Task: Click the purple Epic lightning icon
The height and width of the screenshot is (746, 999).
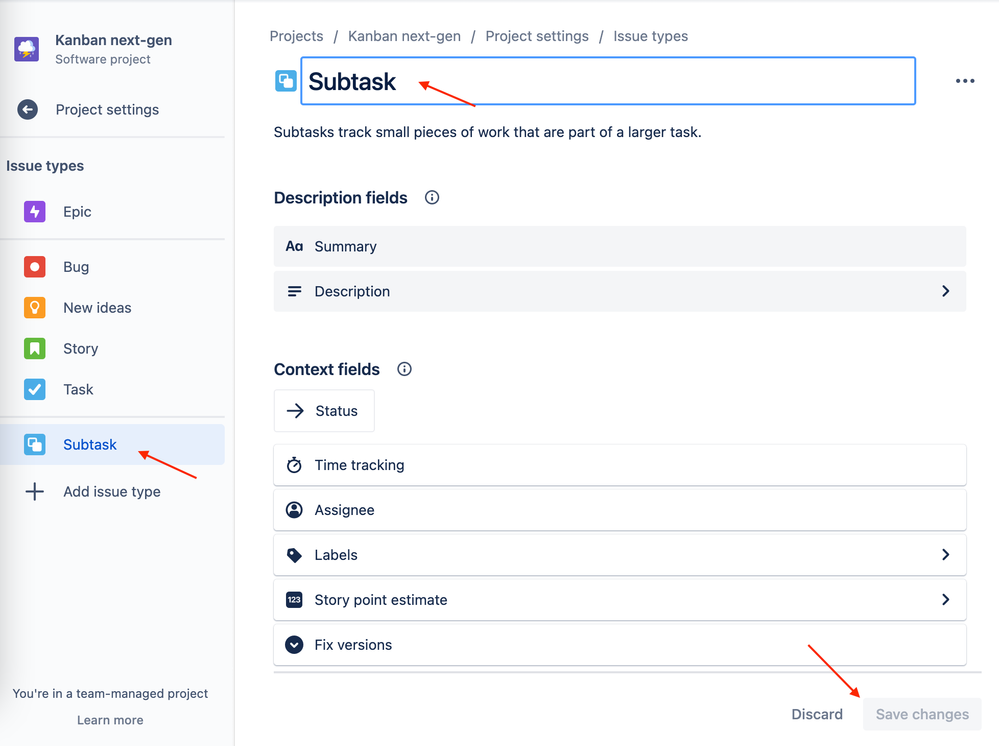Action: (x=34, y=212)
